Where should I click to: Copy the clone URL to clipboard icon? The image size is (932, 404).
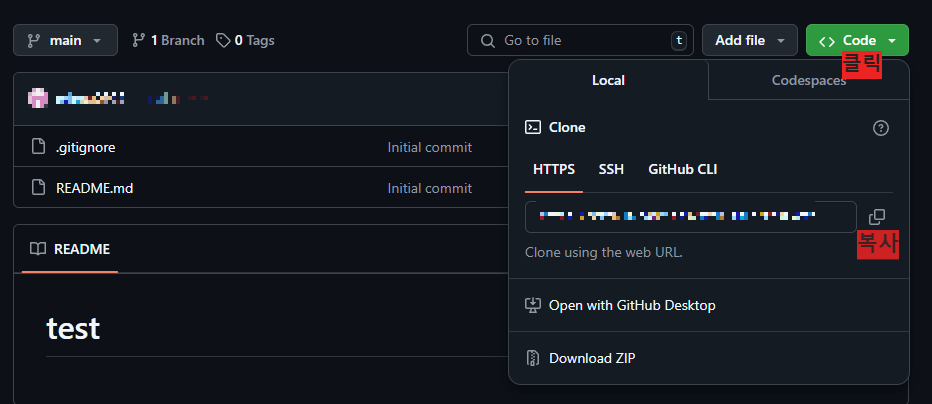(877, 217)
